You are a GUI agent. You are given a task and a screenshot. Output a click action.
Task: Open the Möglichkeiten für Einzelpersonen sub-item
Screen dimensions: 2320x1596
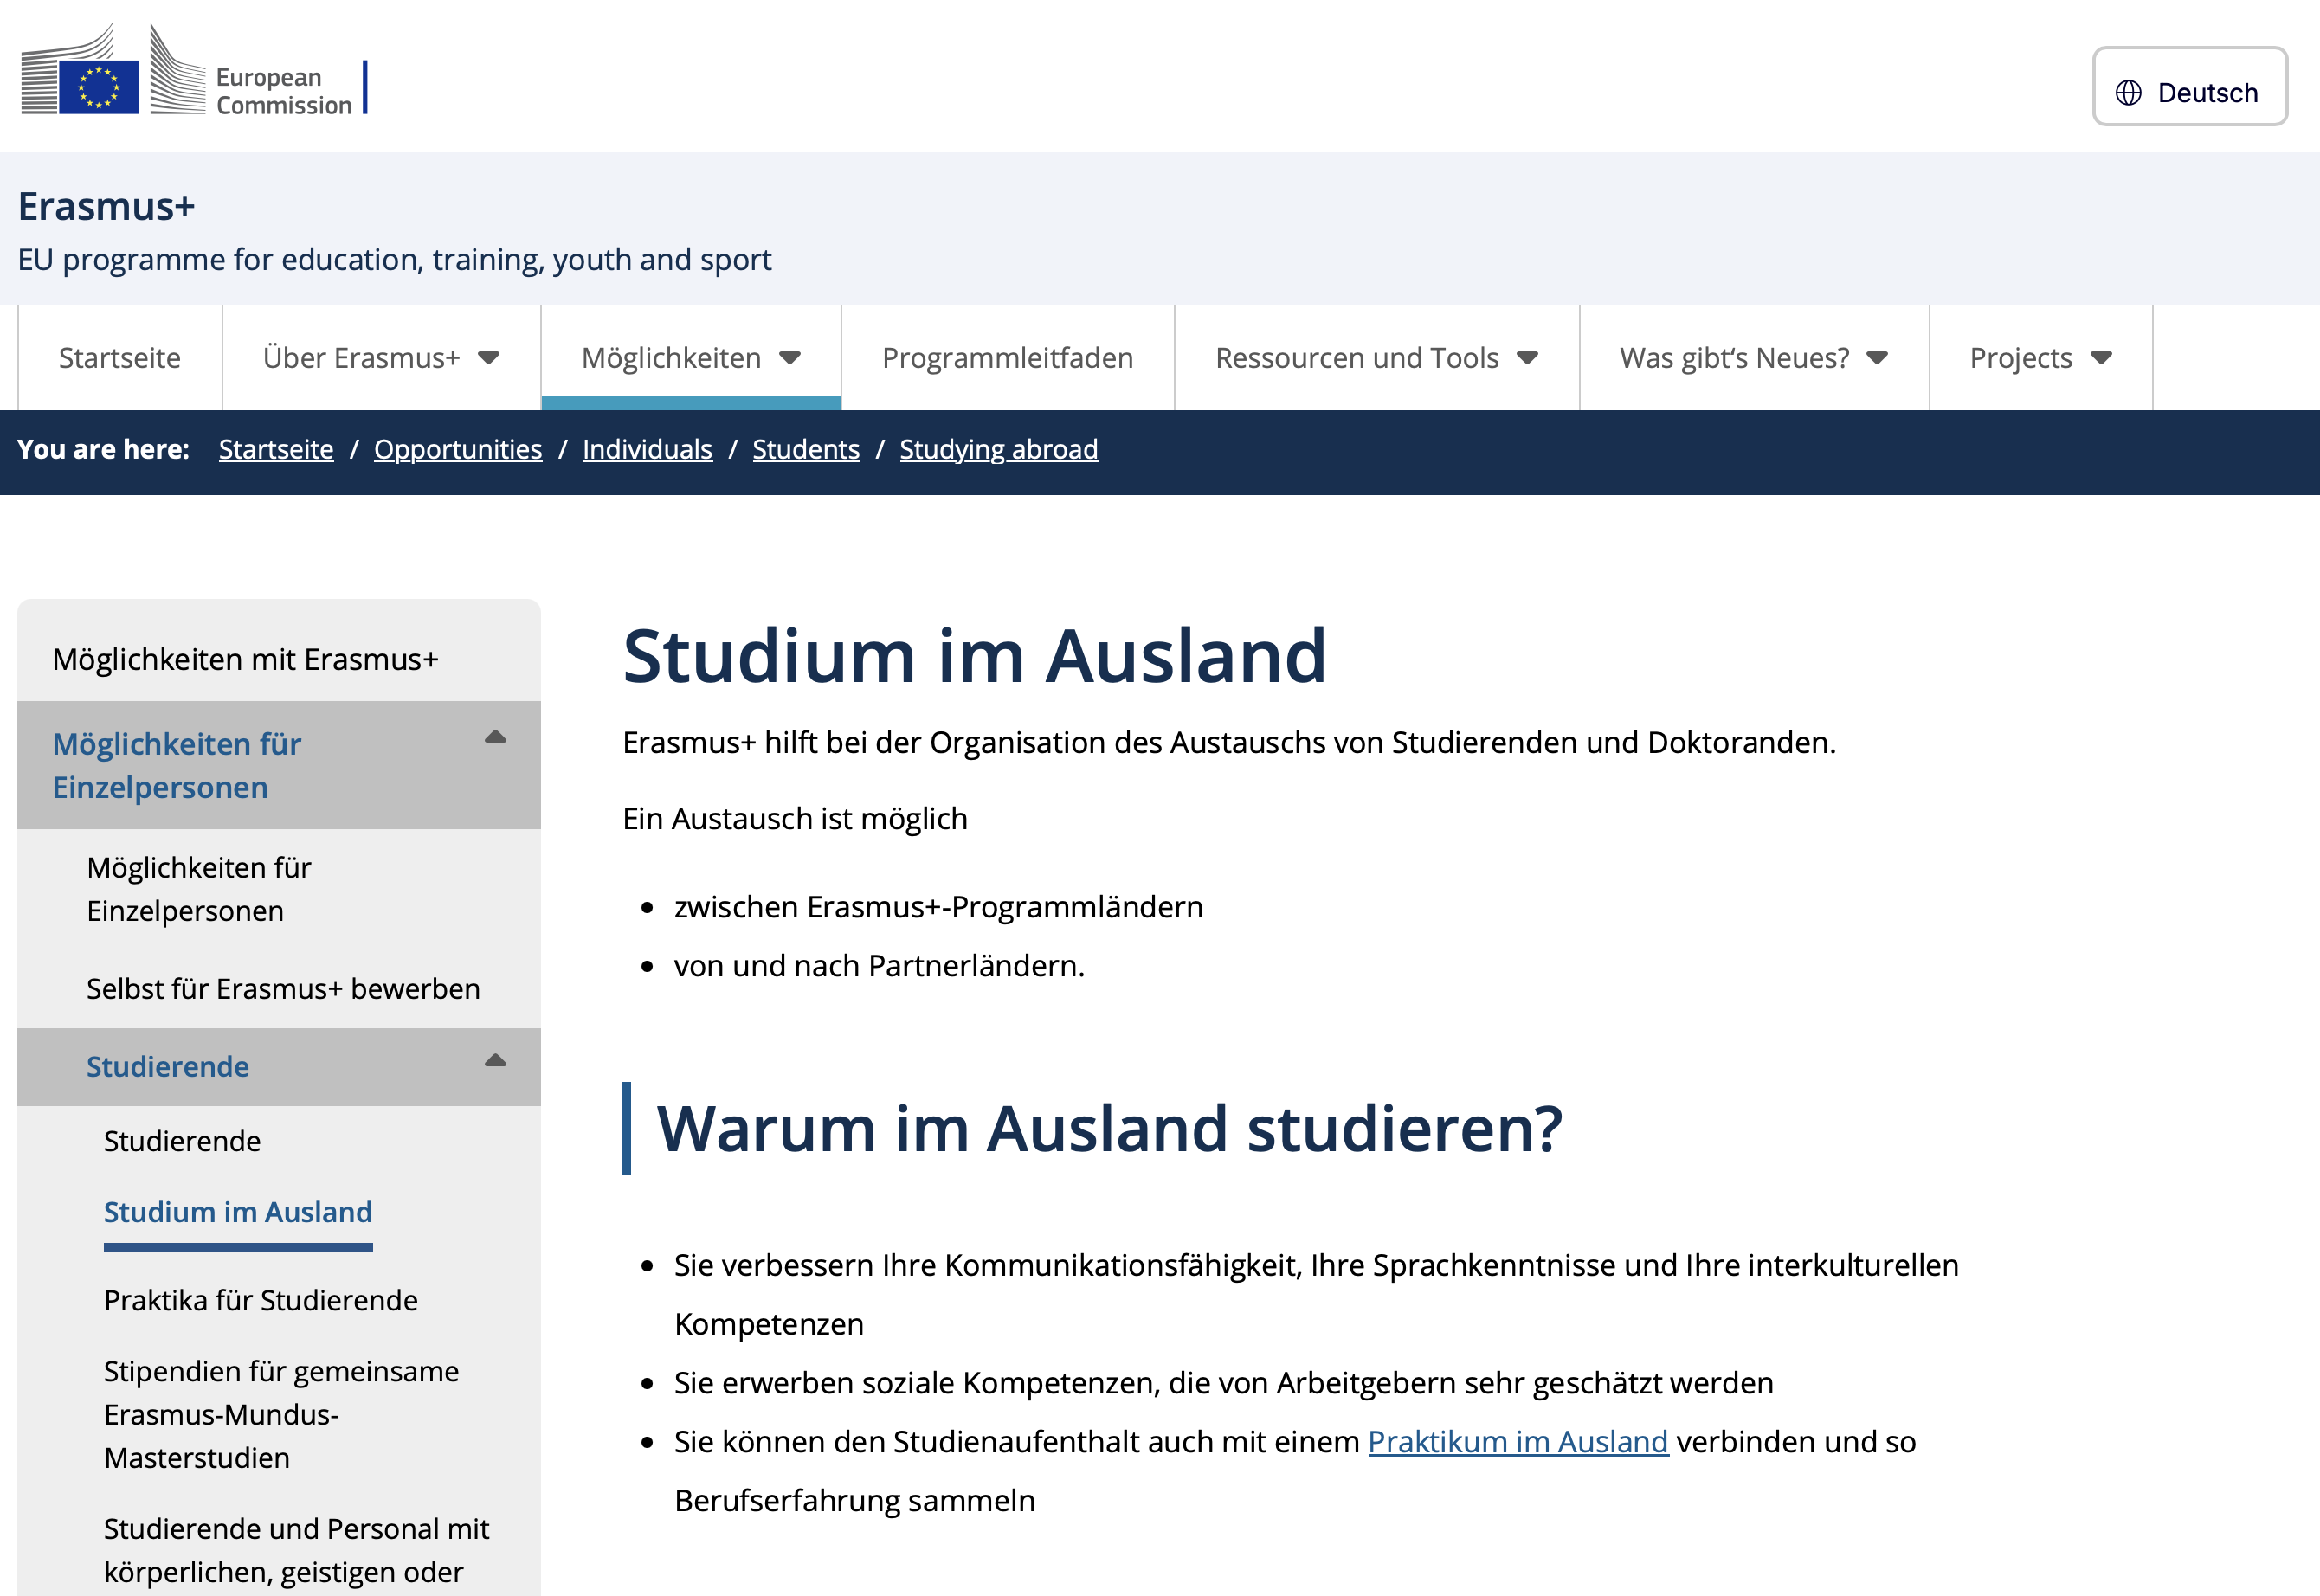[199, 889]
